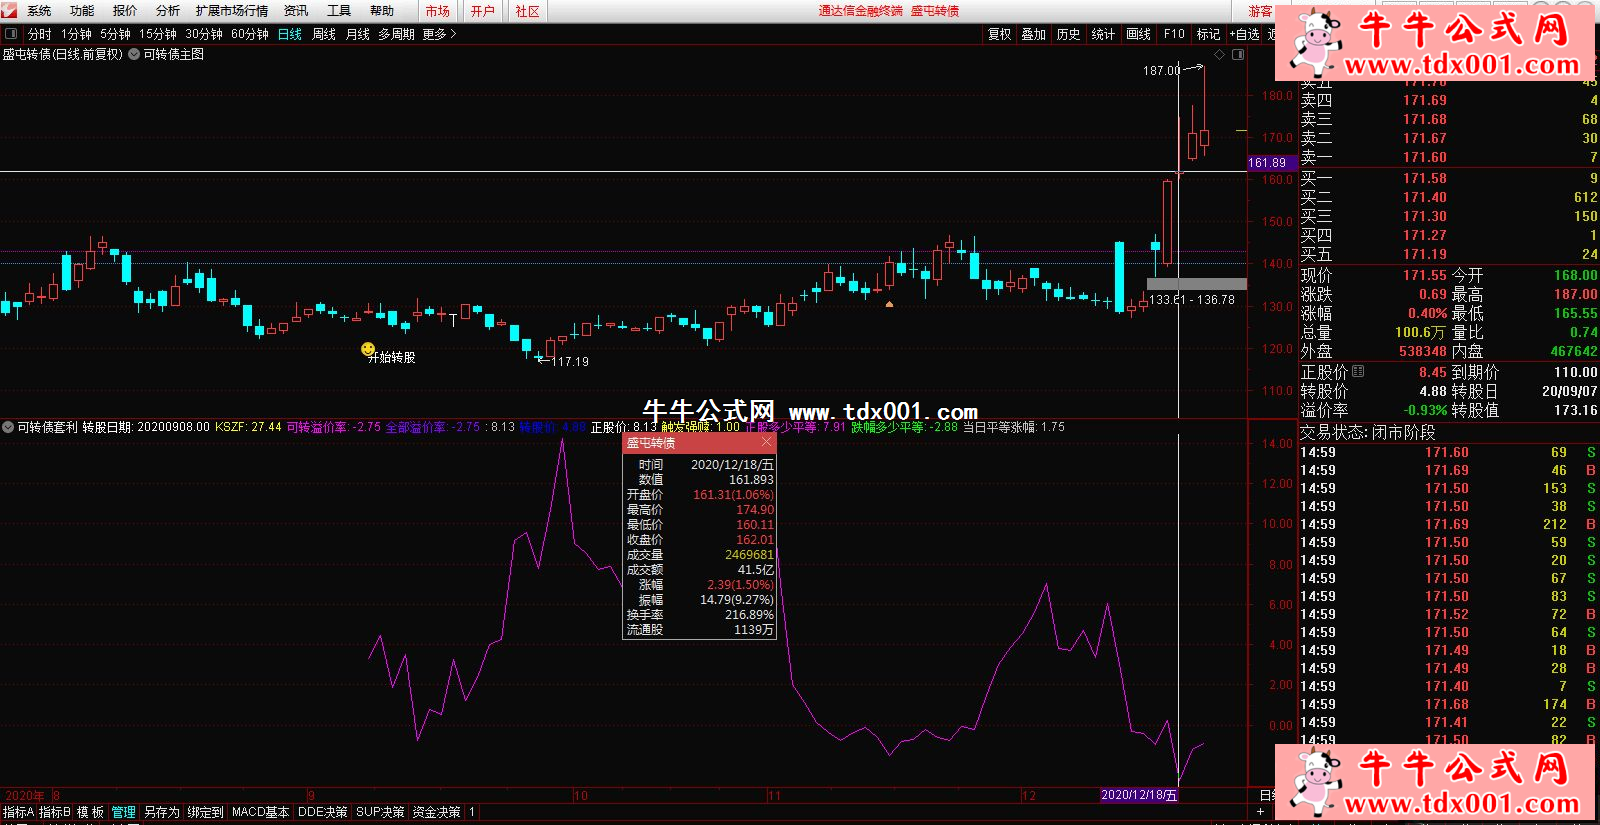Screen dimensions: 1600x825
Task: Open the 资讯 menu
Action: point(296,11)
